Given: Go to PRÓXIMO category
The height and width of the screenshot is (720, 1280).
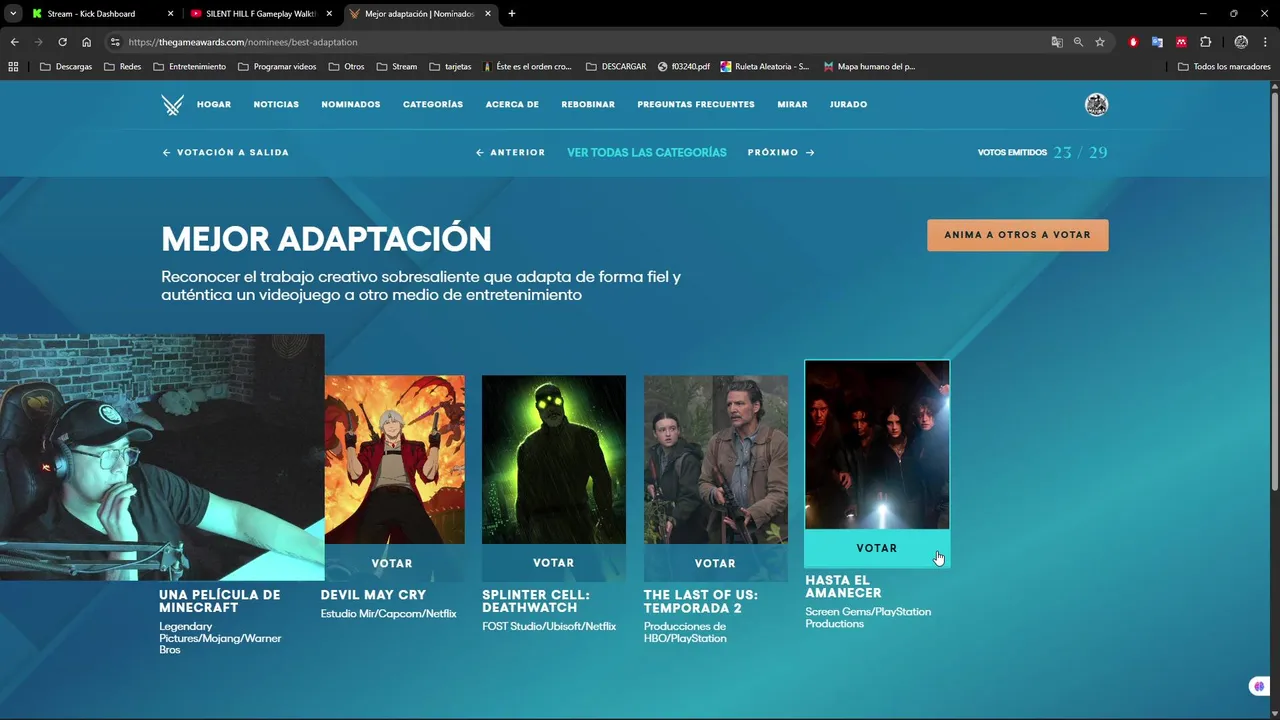Looking at the screenshot, I should click(781, 153).
